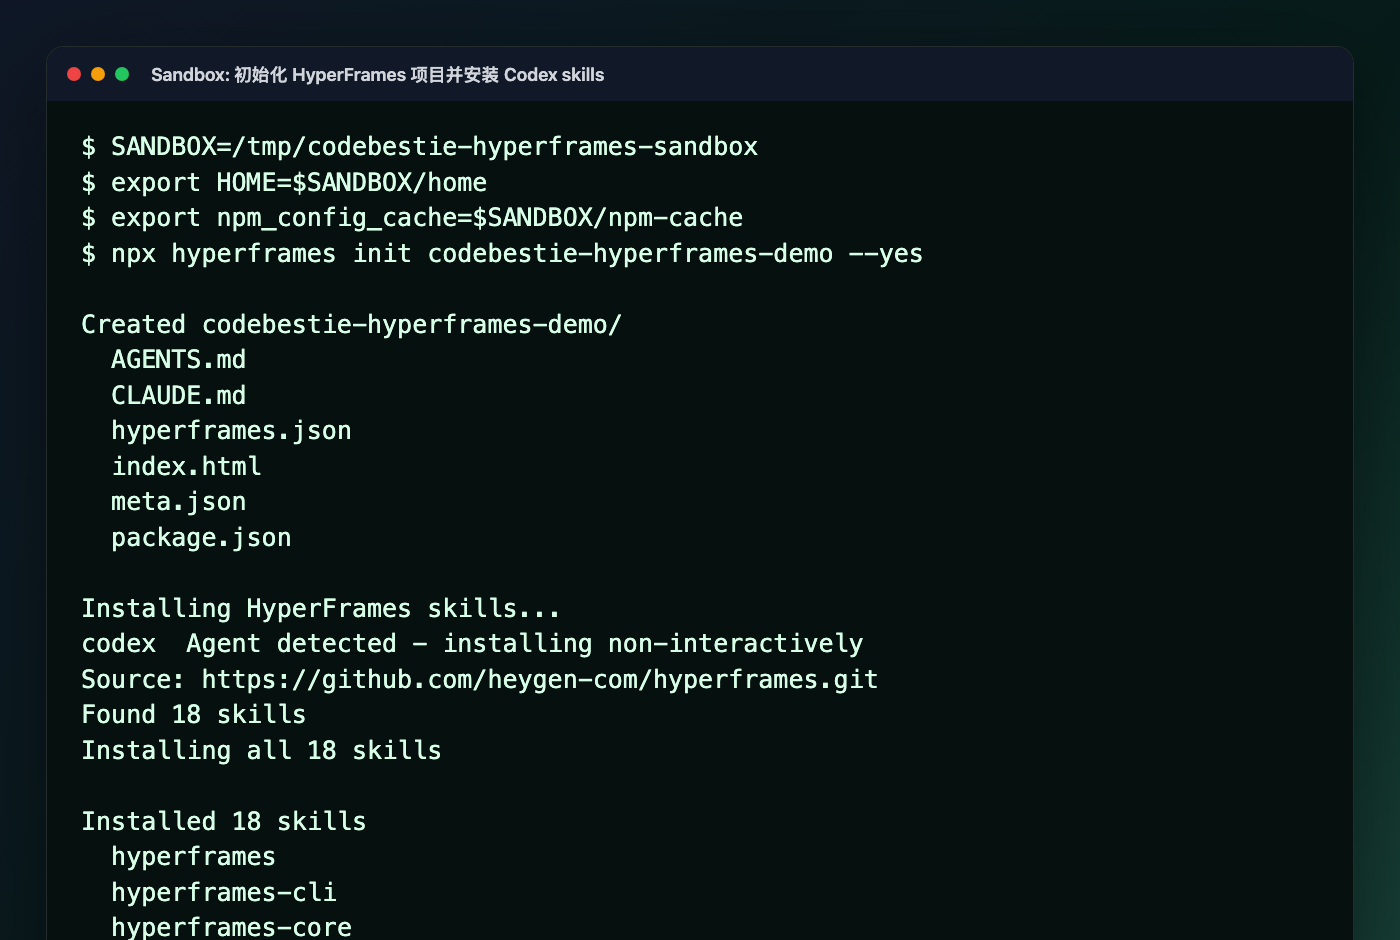Click the 'Installed 18 skills' line

click(x=224, y=822)
